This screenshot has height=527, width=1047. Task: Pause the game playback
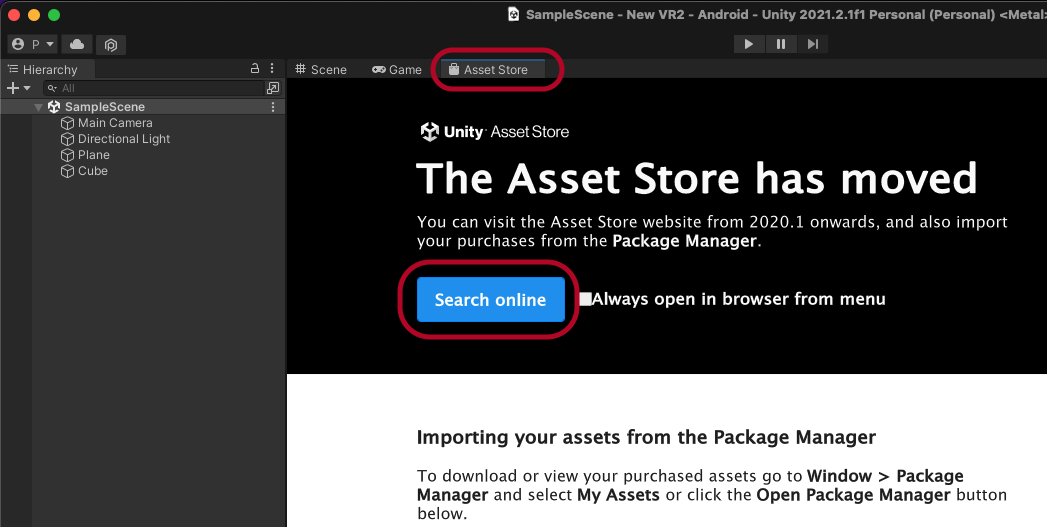pyautogui.click(x=781, y=44)
